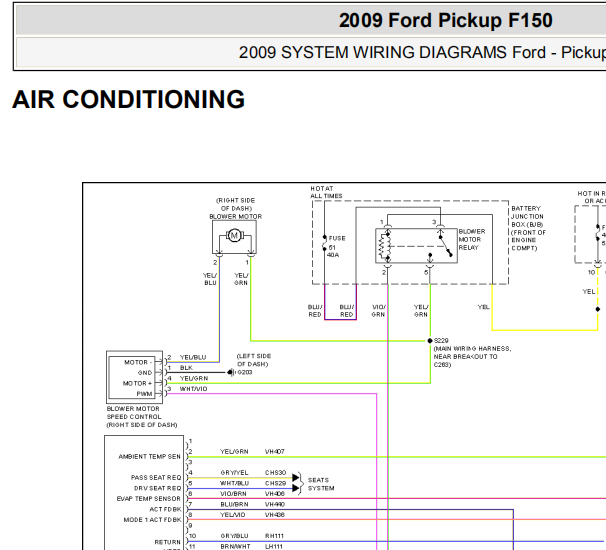Click the 'BLU/BRN' wire label
This screenshot has width=606, height=550.
234,504
